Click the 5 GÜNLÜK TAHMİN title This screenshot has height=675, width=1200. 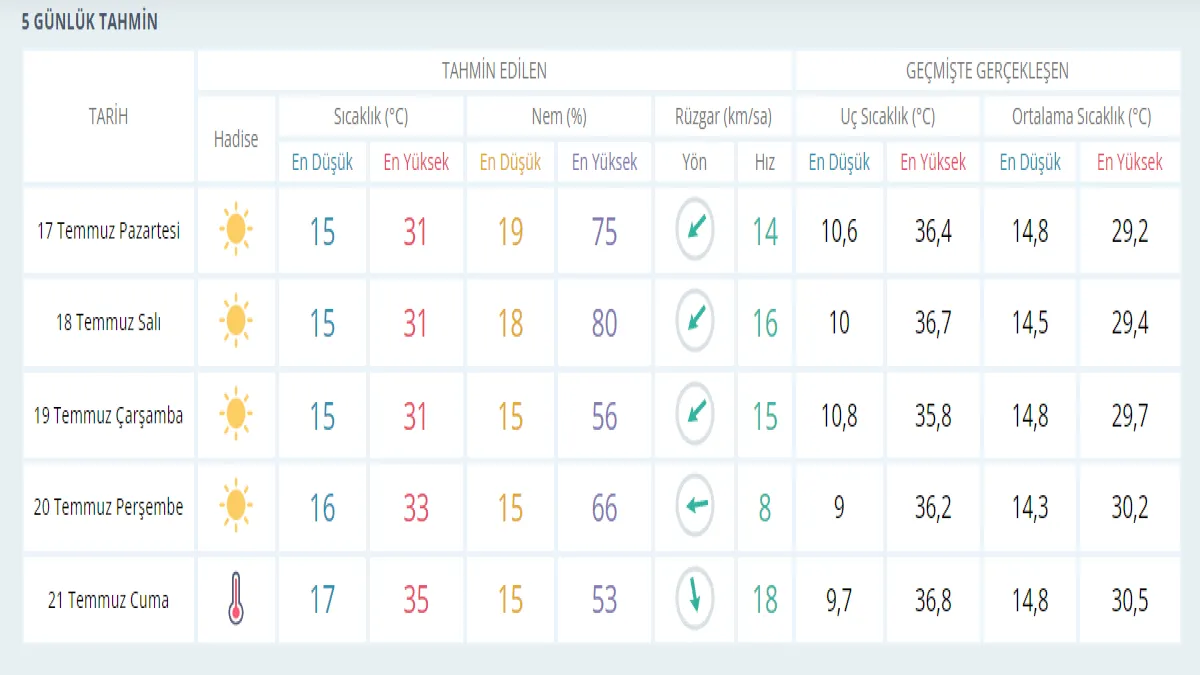pyautogui.click(x=90, y=22)
